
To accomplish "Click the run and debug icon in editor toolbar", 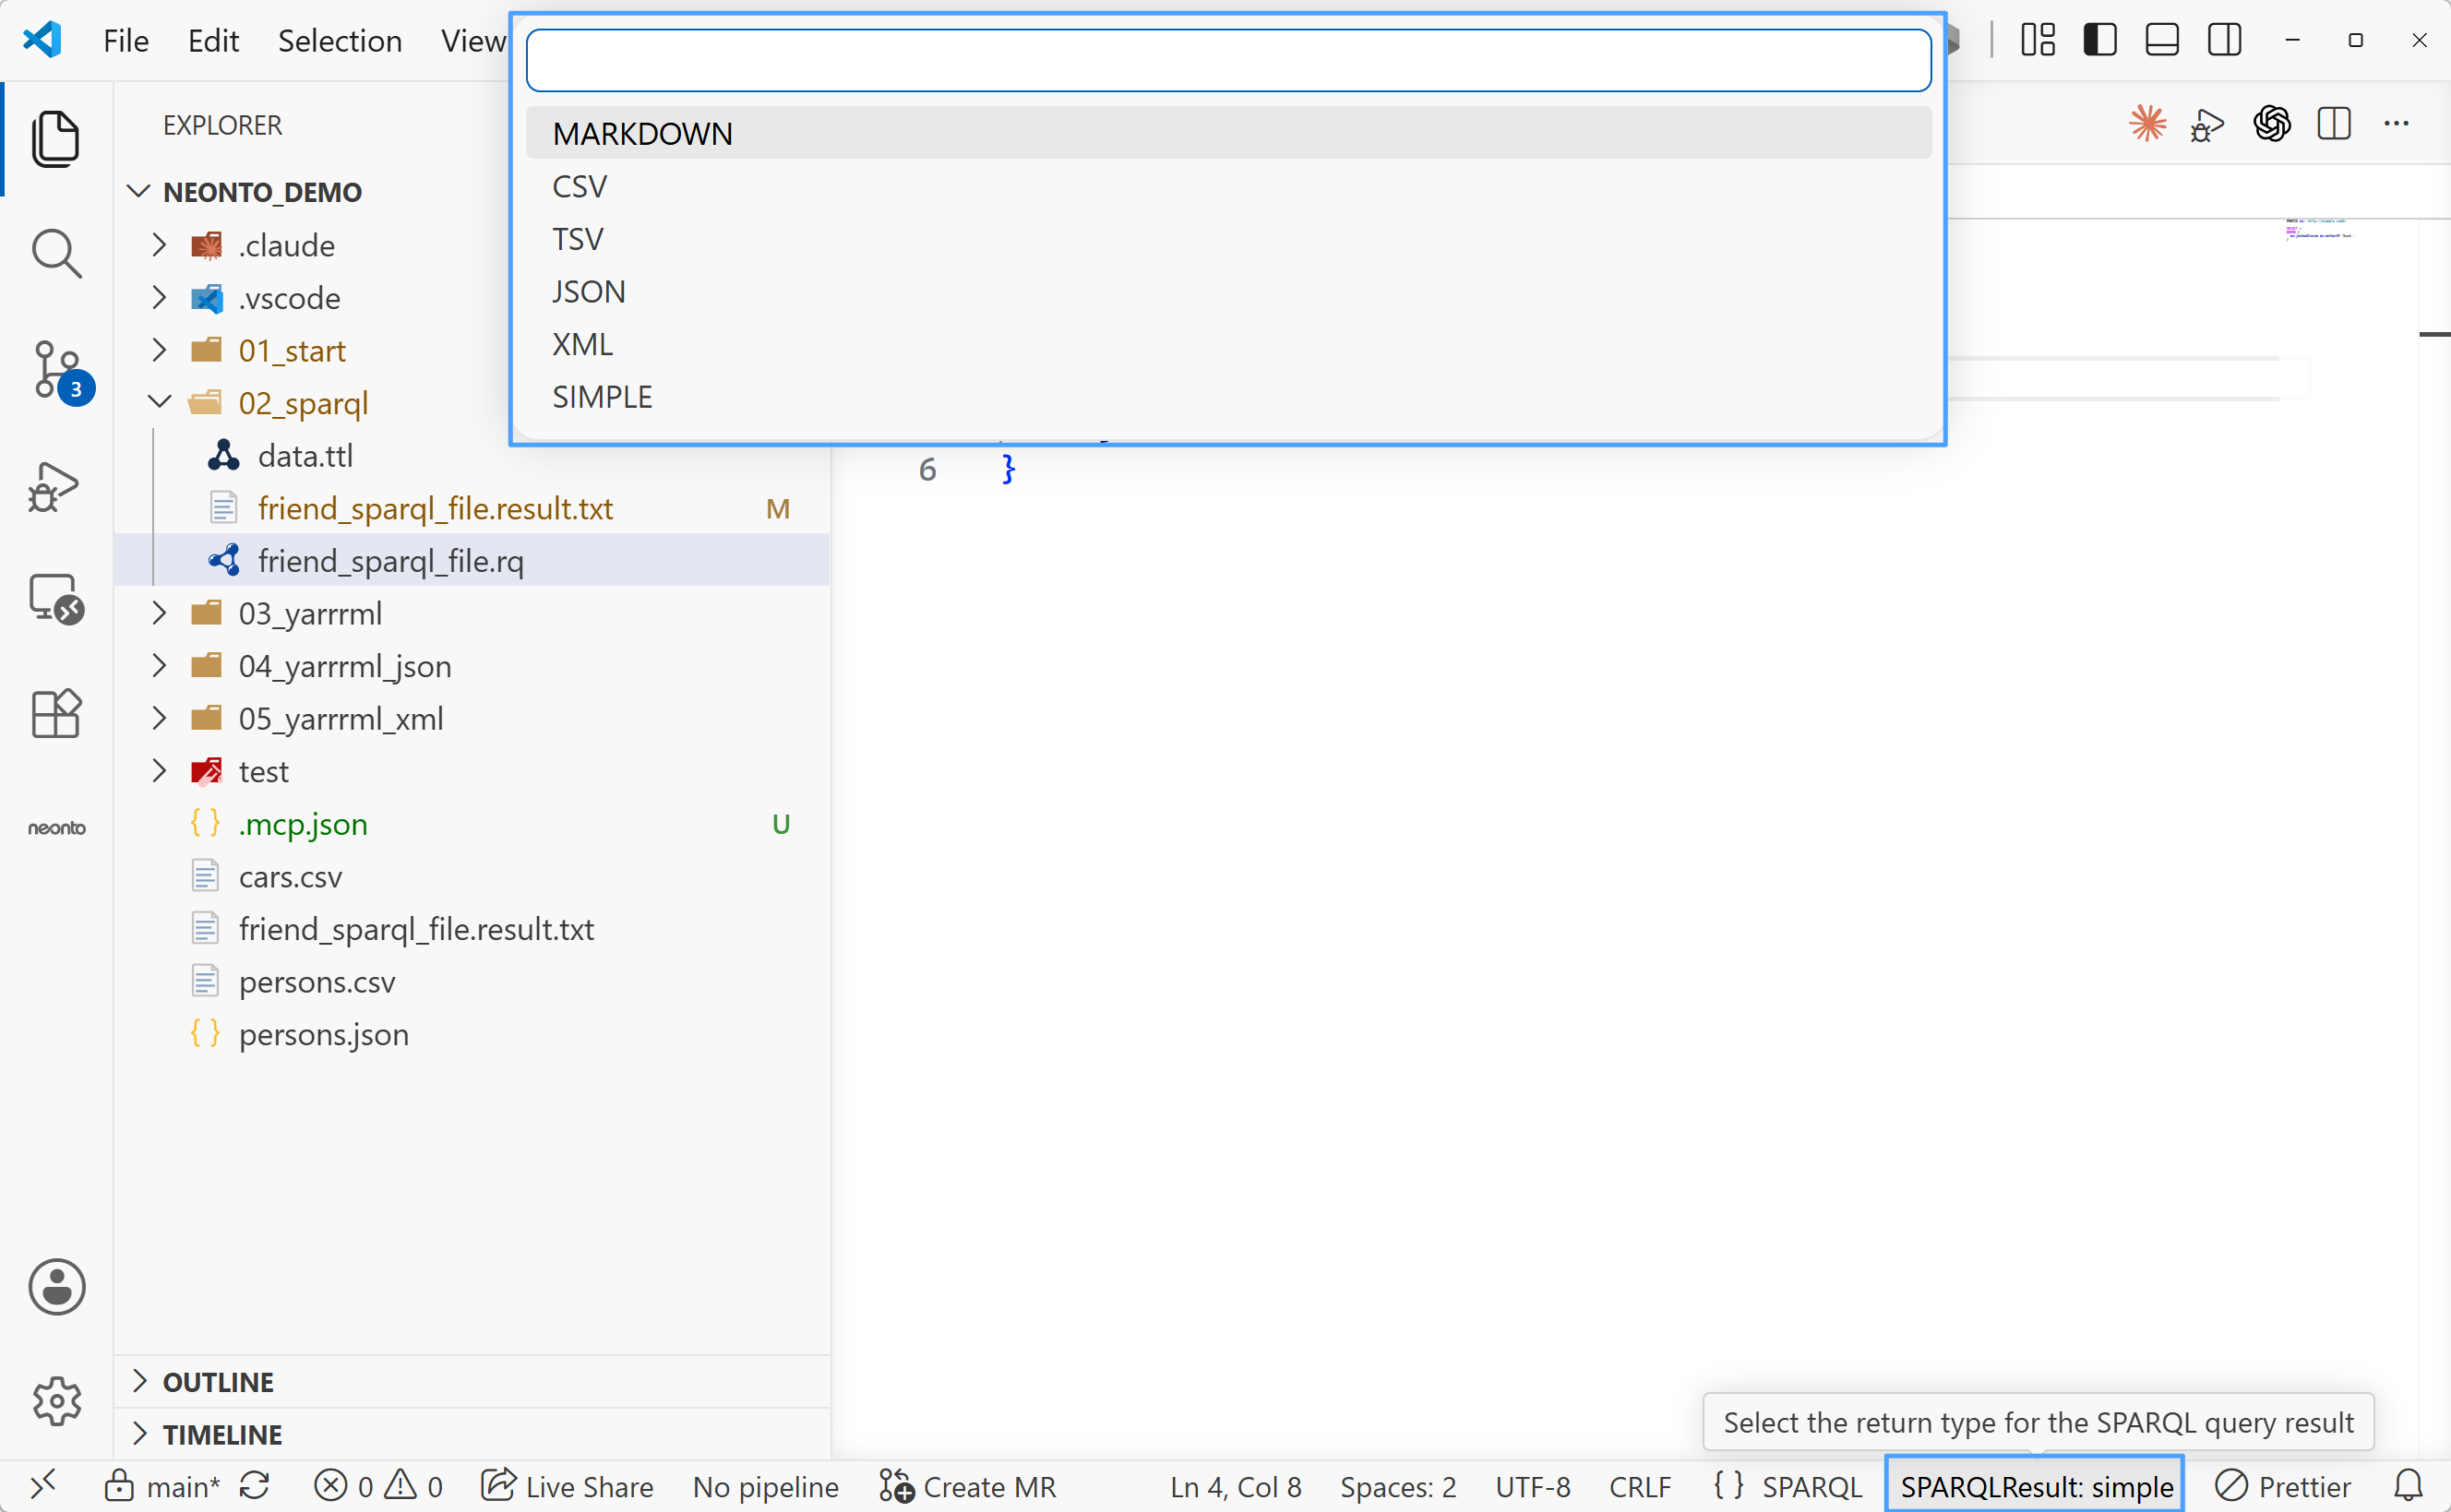I will pos(2208,124).
